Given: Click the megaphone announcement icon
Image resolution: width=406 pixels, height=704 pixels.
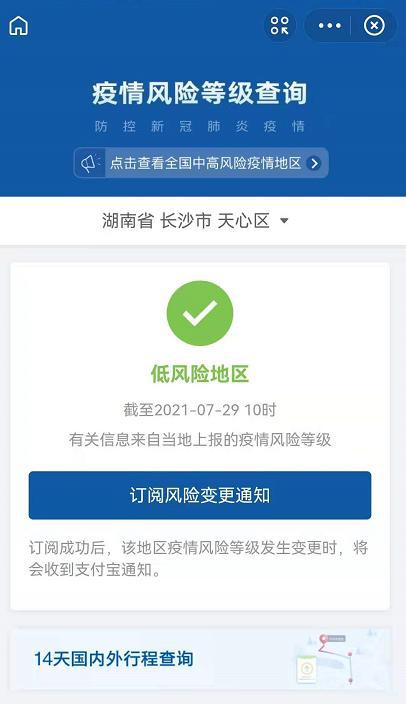Looking at the screenshot, I should coord(90,163).
